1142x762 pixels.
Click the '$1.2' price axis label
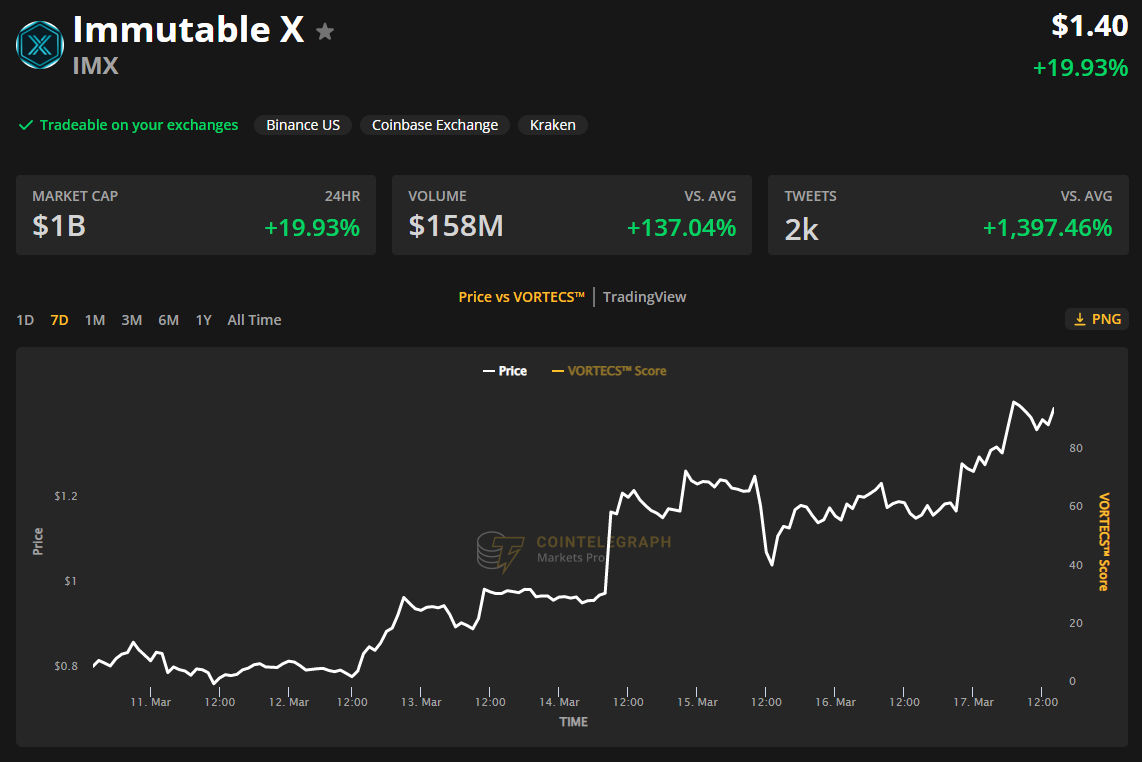[66, 496]
